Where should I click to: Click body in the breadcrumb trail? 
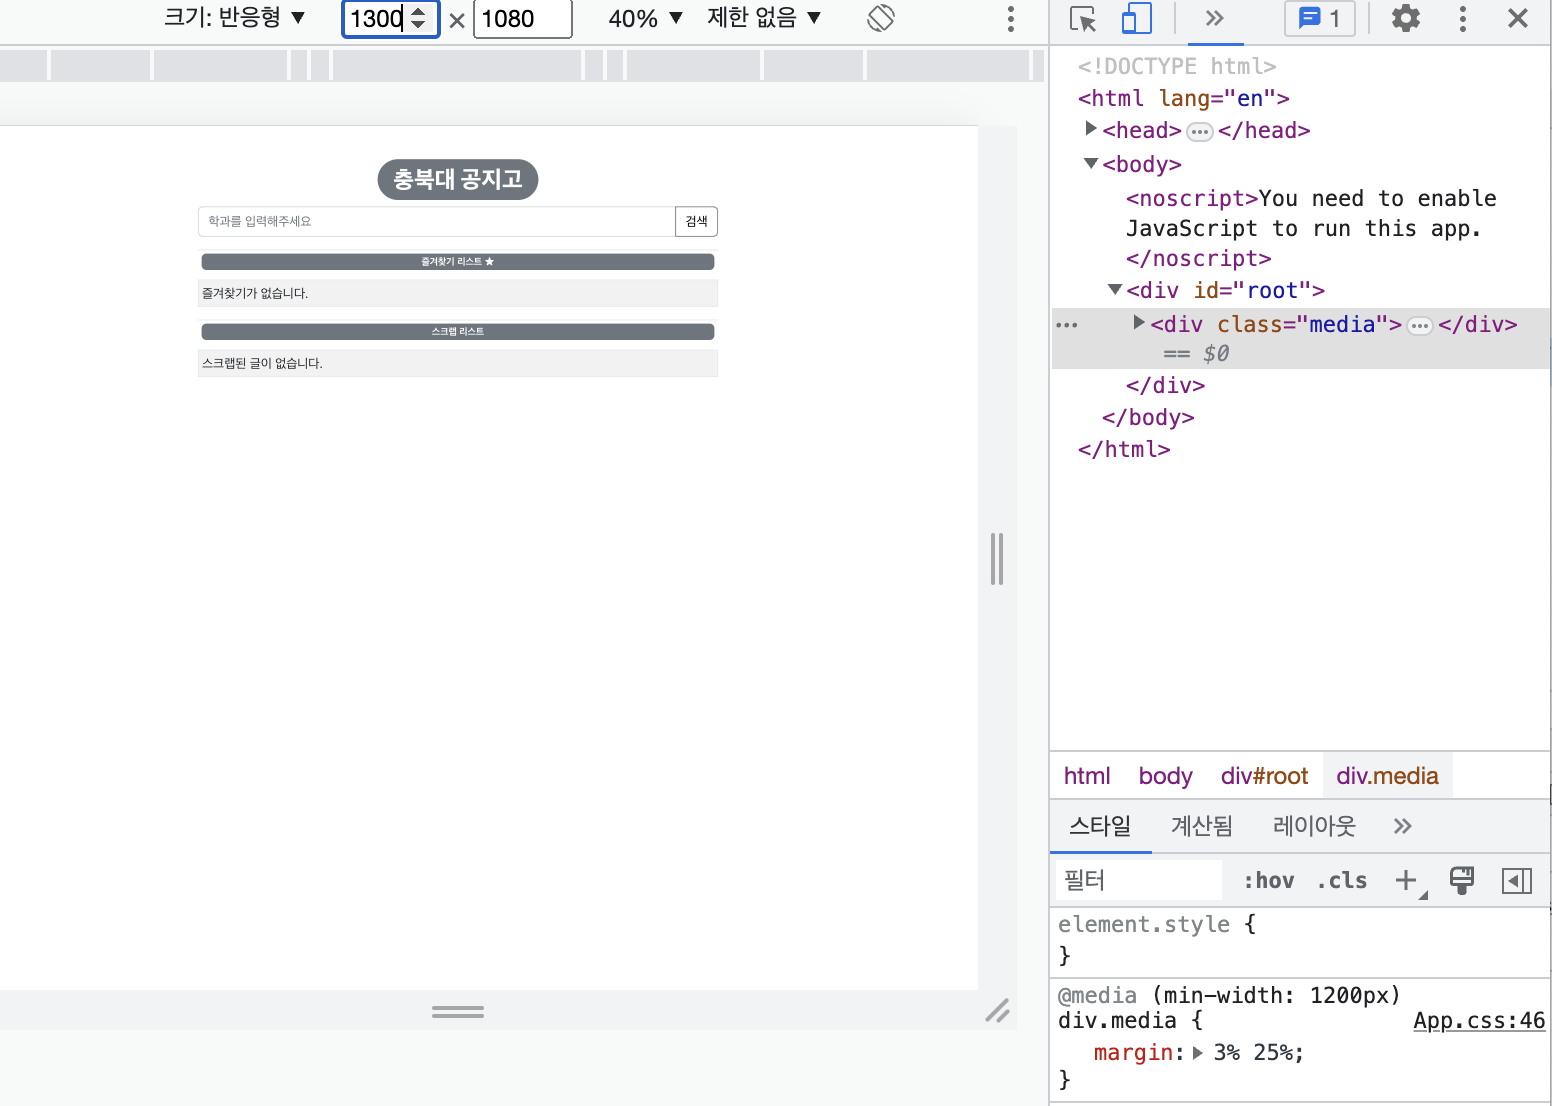(x=1166, y=776)
